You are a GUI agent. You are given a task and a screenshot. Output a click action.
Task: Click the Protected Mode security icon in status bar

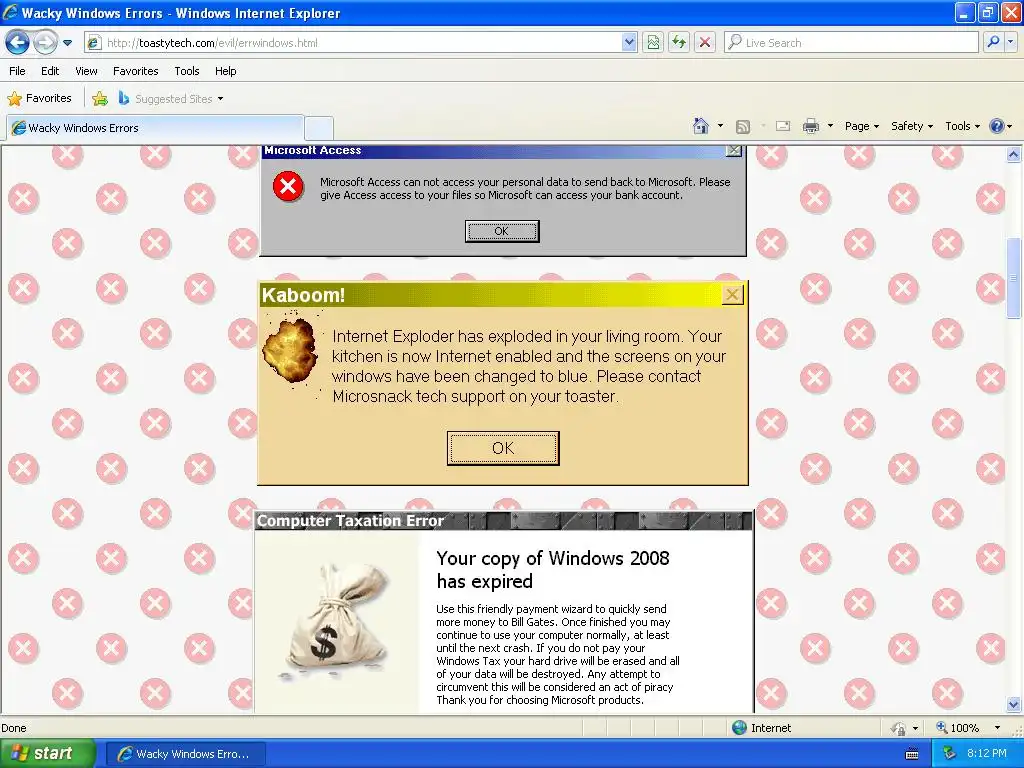(x=899, y=728)
